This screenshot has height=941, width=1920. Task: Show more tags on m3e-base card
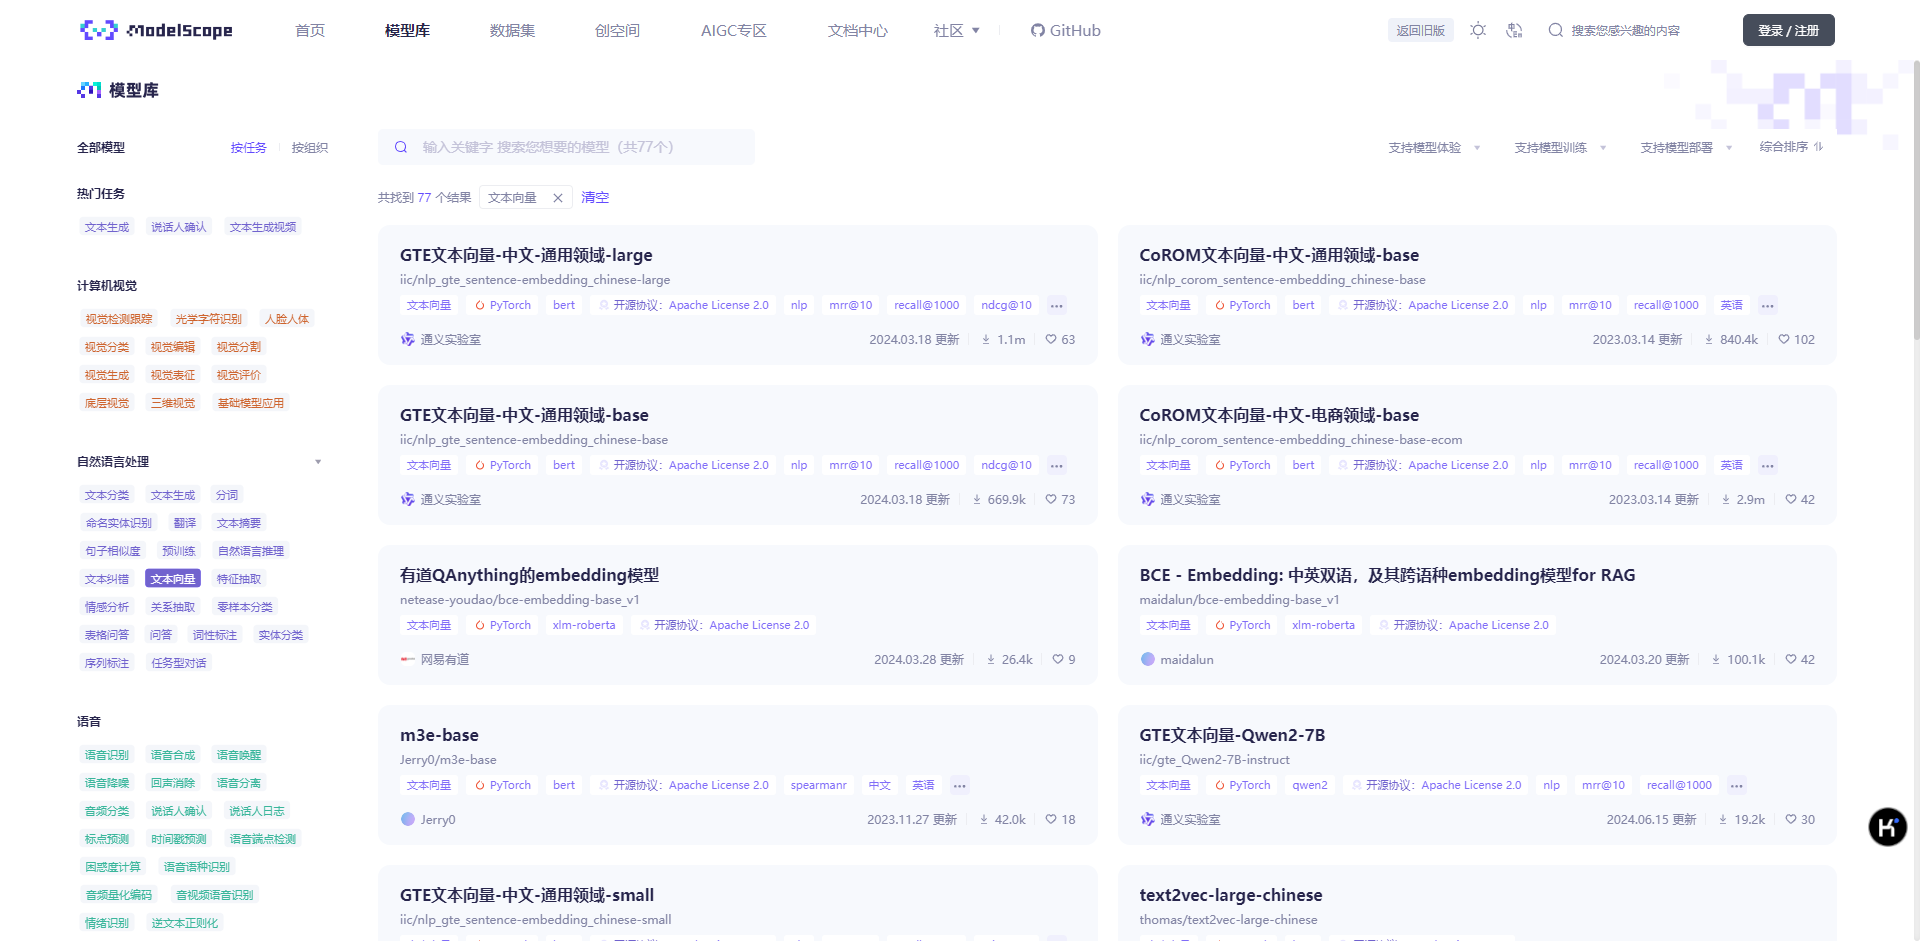(959, 786)
